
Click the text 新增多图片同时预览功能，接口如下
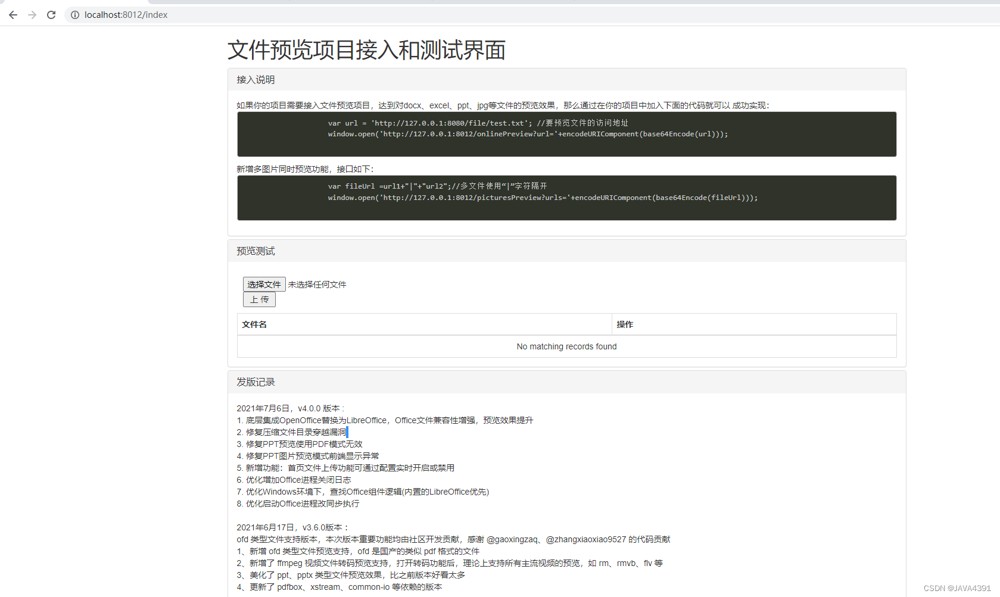click(x=305, y=169)
